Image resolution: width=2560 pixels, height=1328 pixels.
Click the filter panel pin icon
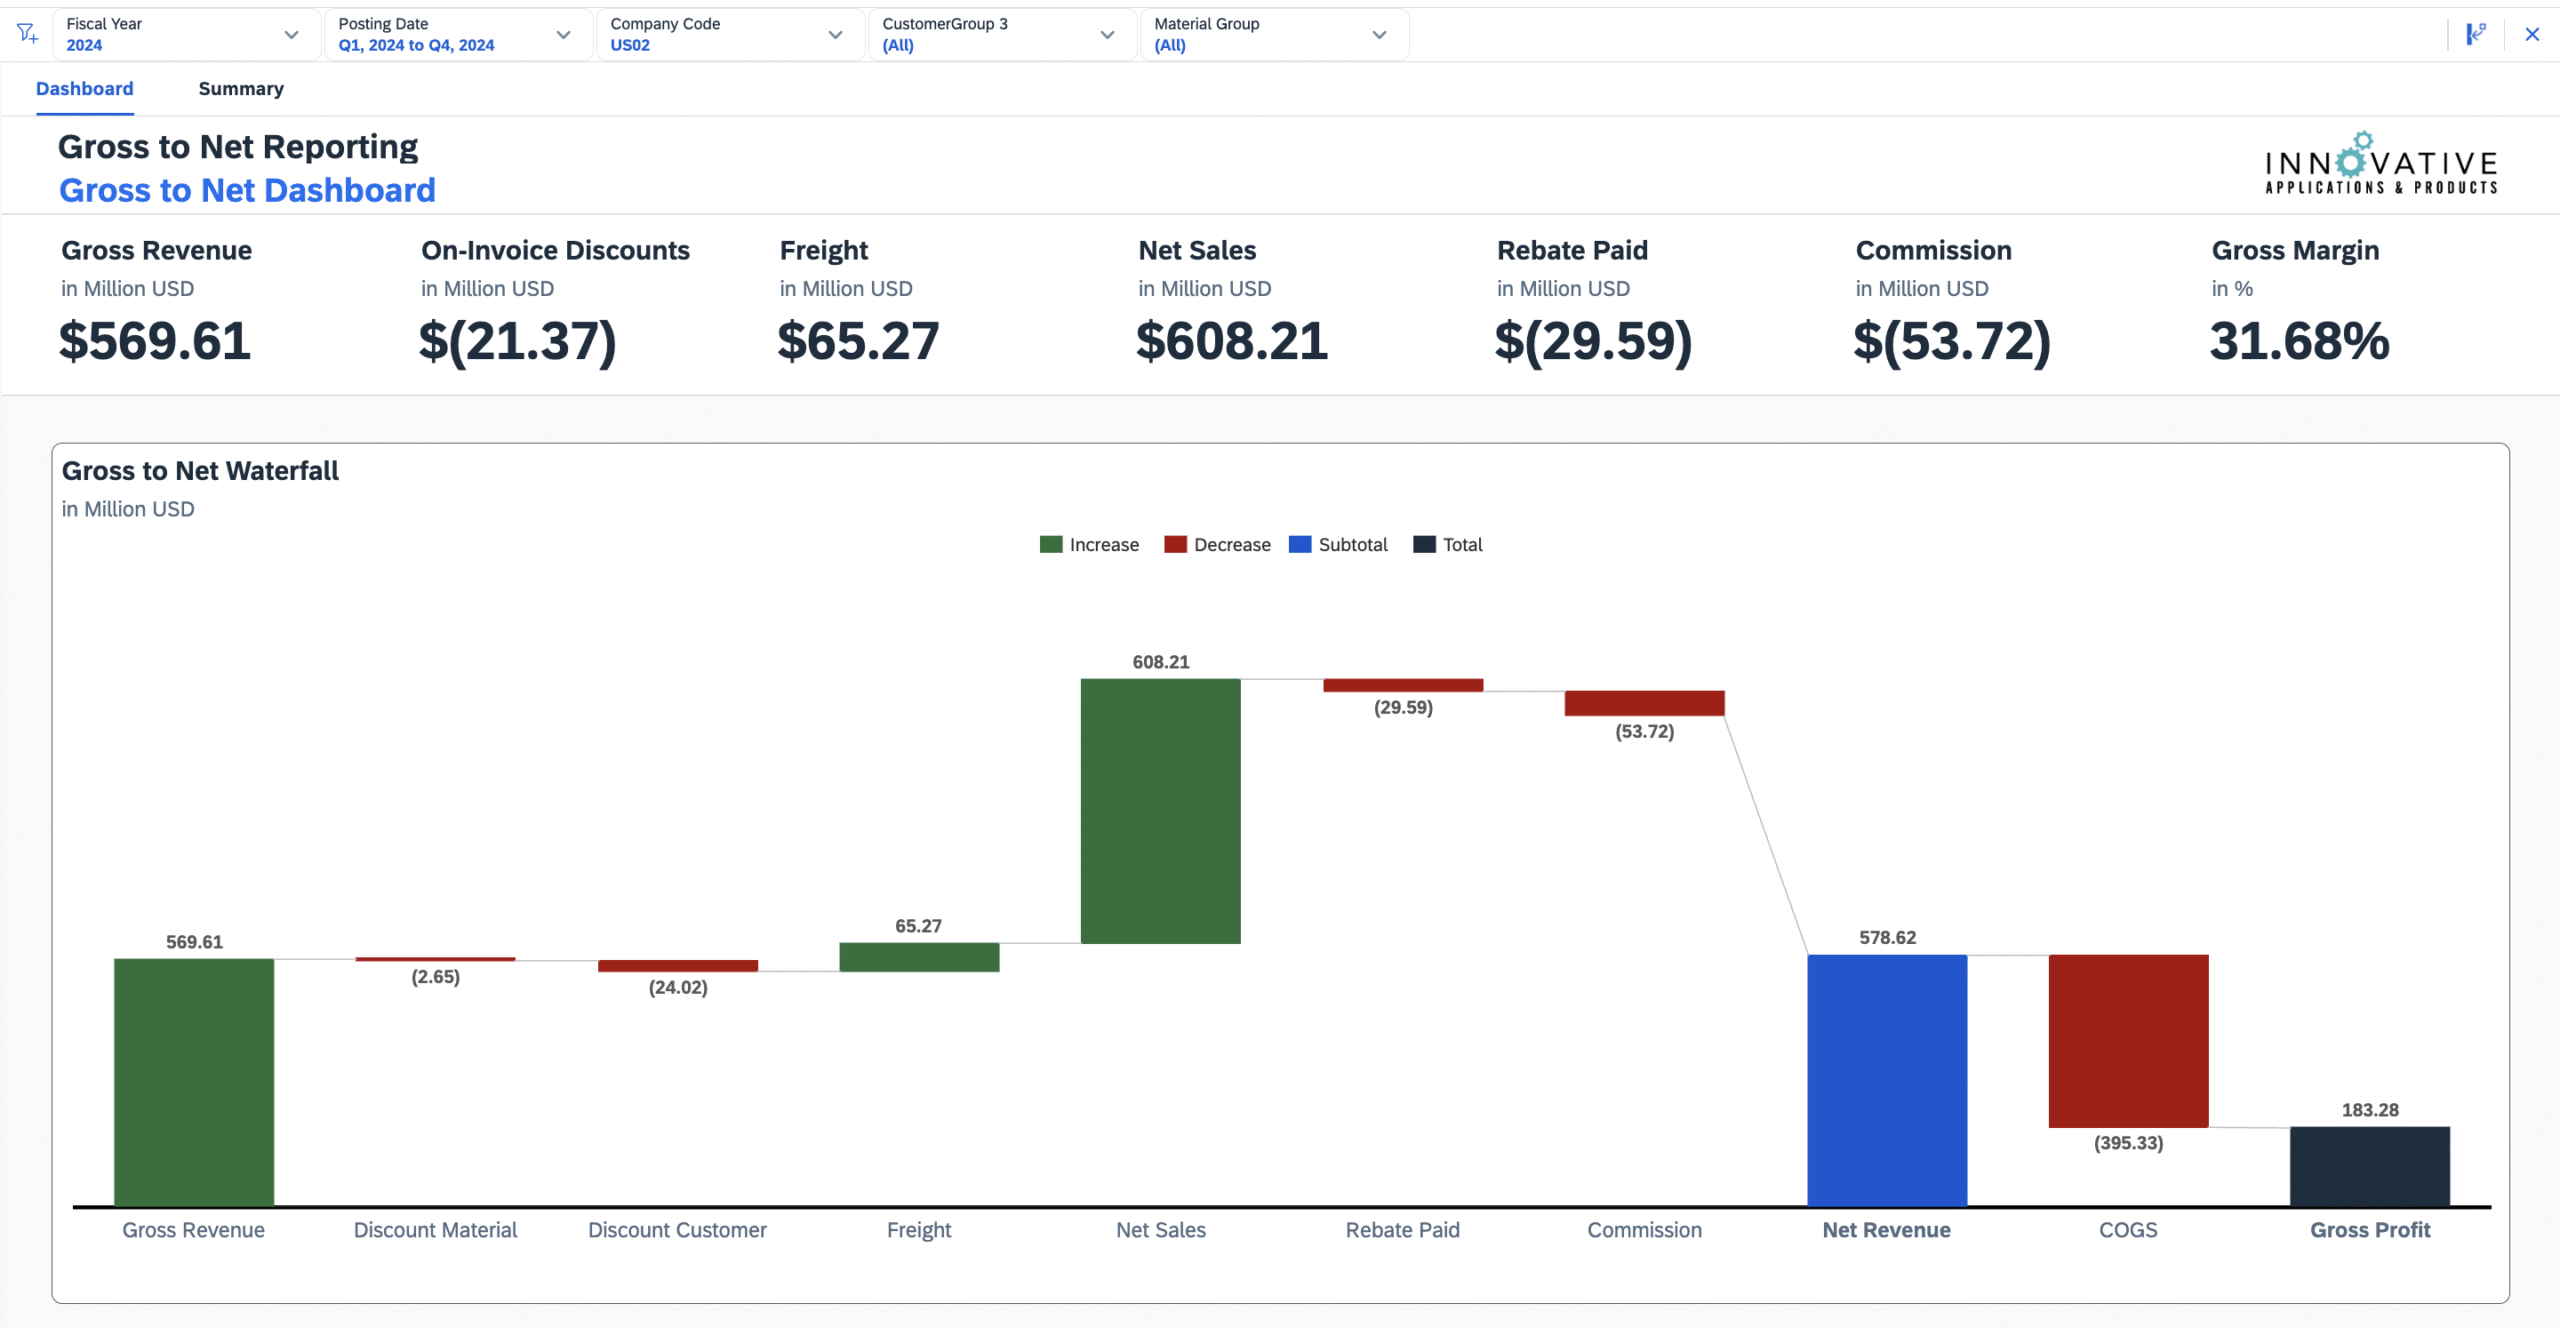[x=2475, y=34]
